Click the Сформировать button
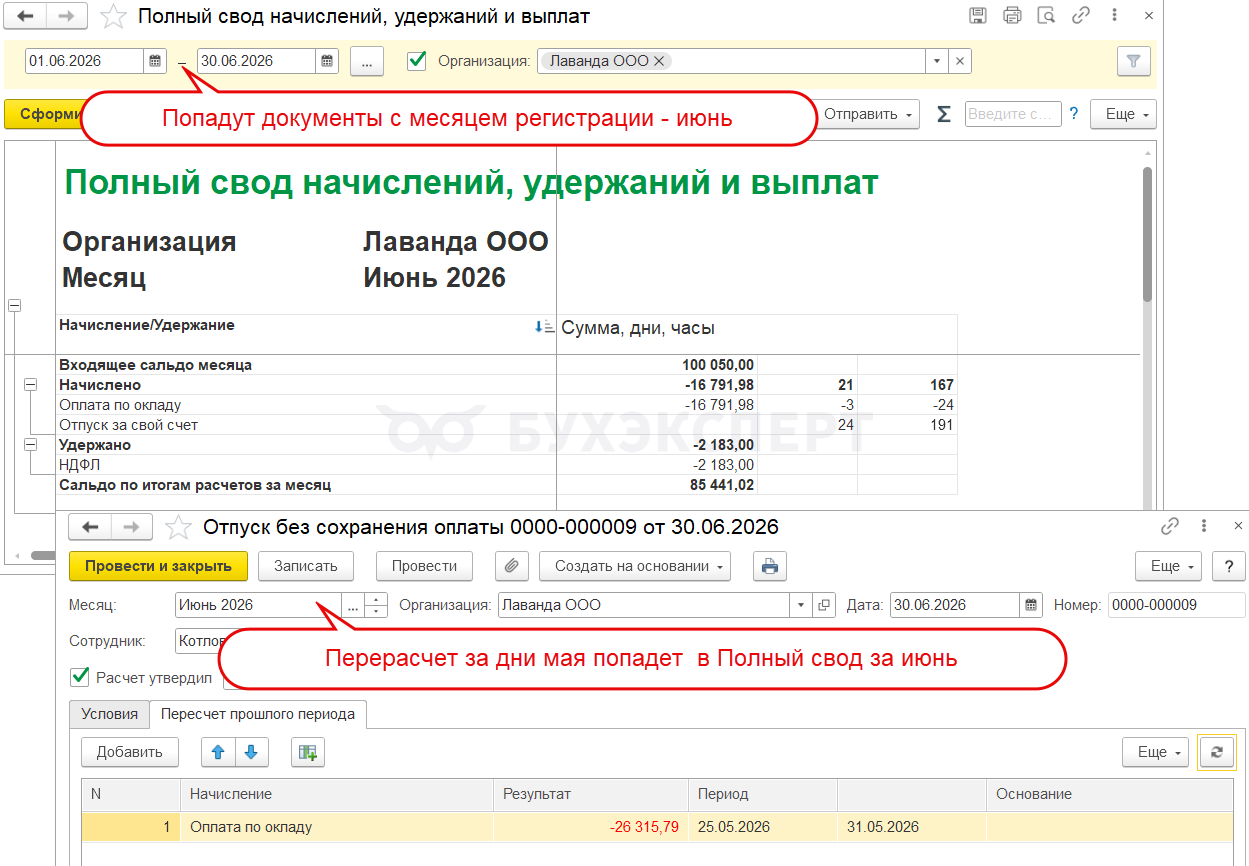 (43, 114)
